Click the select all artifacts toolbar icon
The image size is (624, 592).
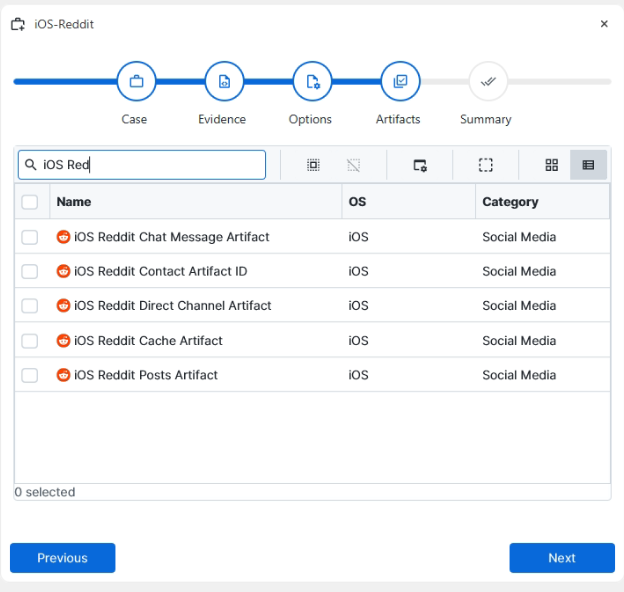pos(313,165)
